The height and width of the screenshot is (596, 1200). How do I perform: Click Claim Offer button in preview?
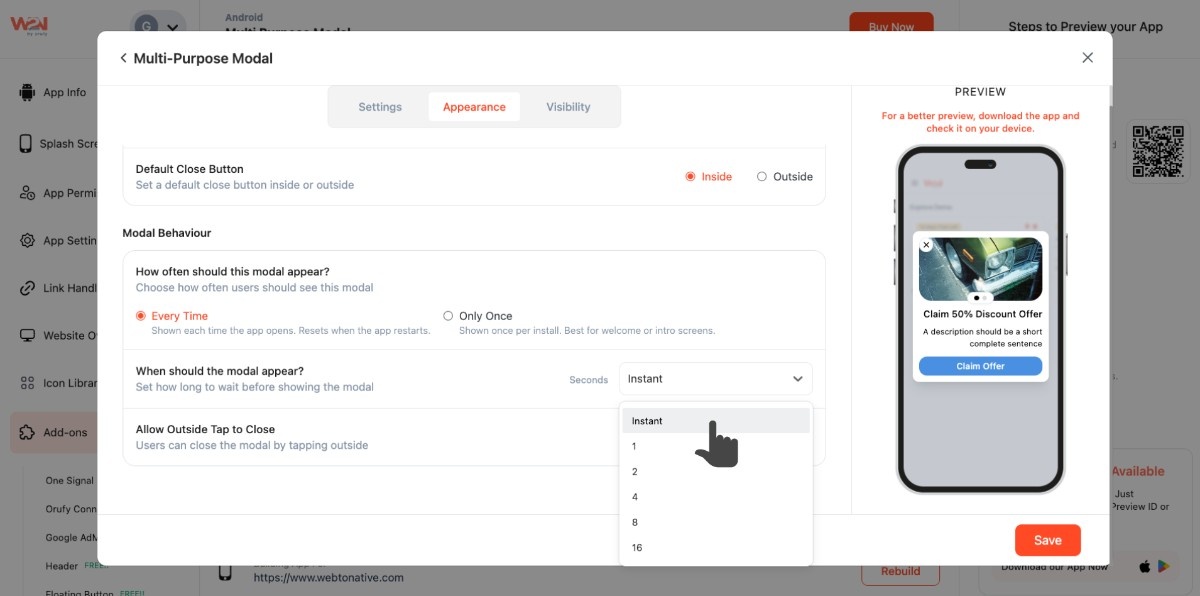980,366
